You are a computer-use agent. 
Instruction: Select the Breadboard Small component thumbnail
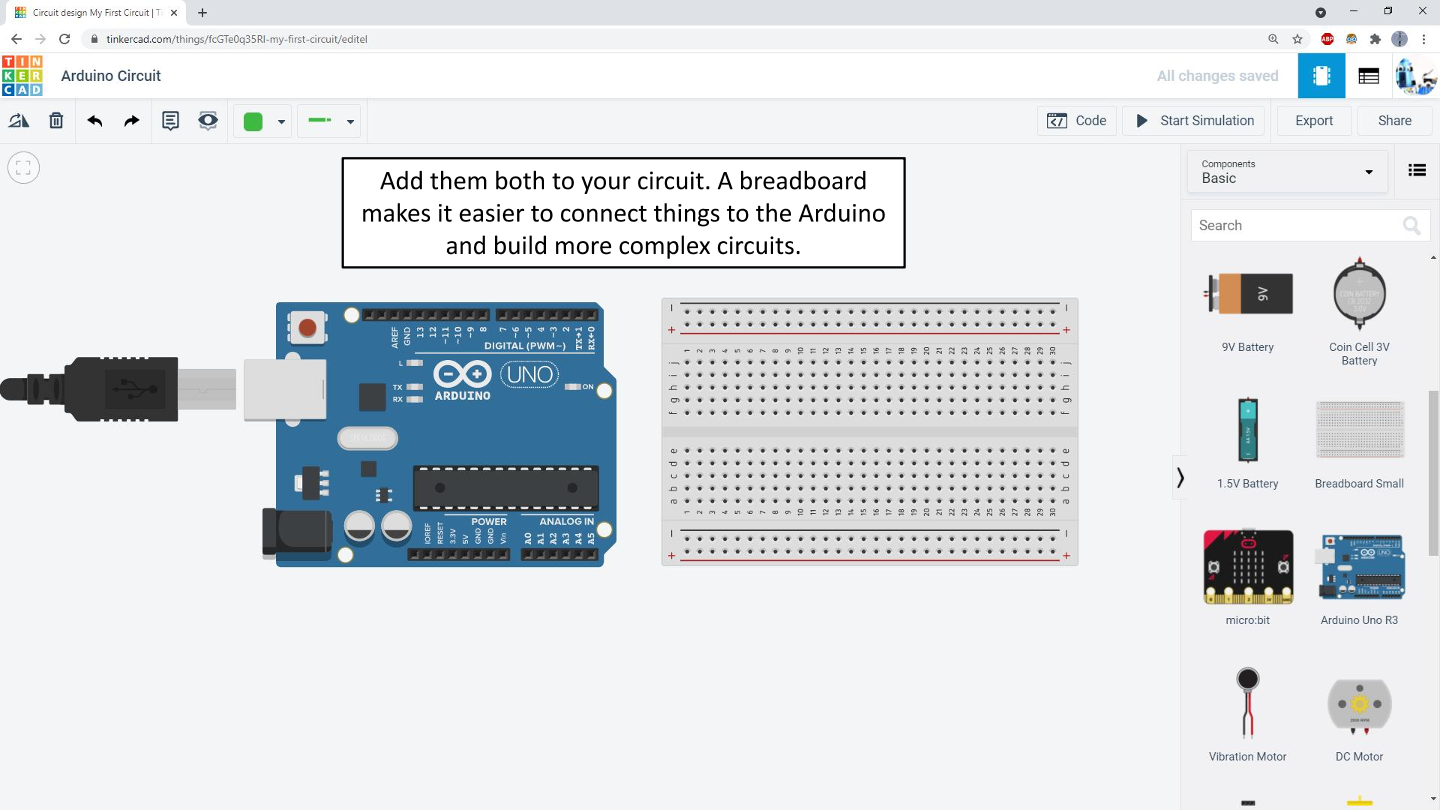coord(1359,431)
